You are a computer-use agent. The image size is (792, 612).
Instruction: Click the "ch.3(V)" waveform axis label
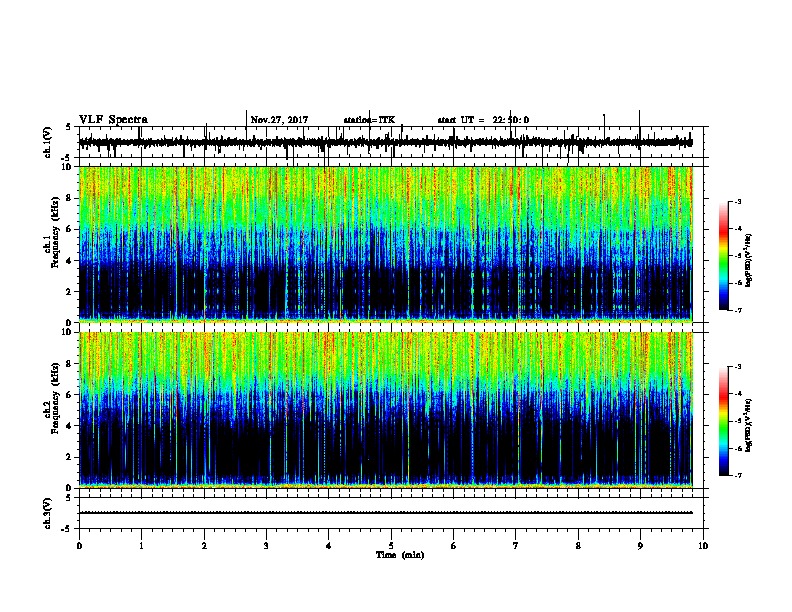(x=48, y=513)
